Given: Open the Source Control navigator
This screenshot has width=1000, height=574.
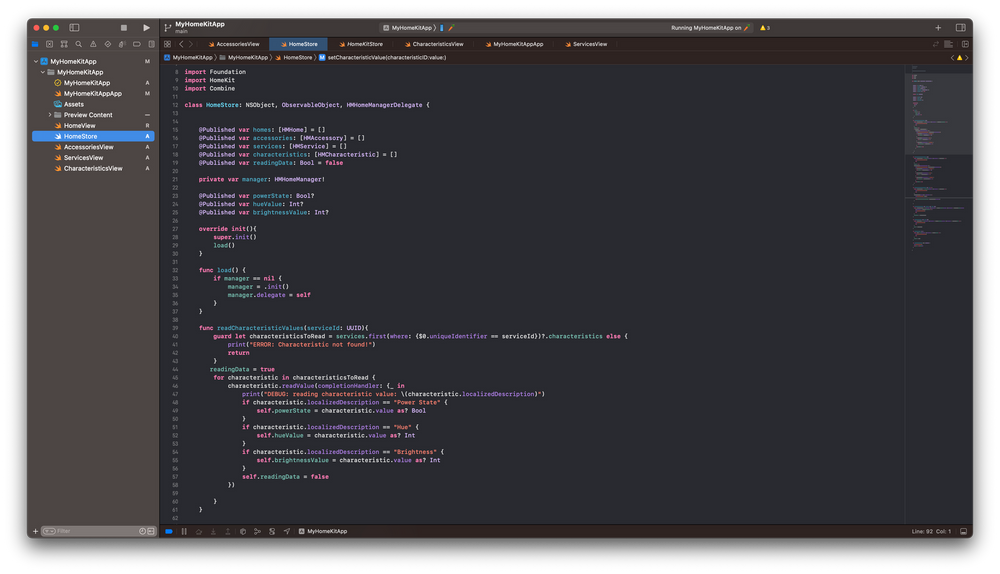Looking at the screenshot, I should [49, 44].
